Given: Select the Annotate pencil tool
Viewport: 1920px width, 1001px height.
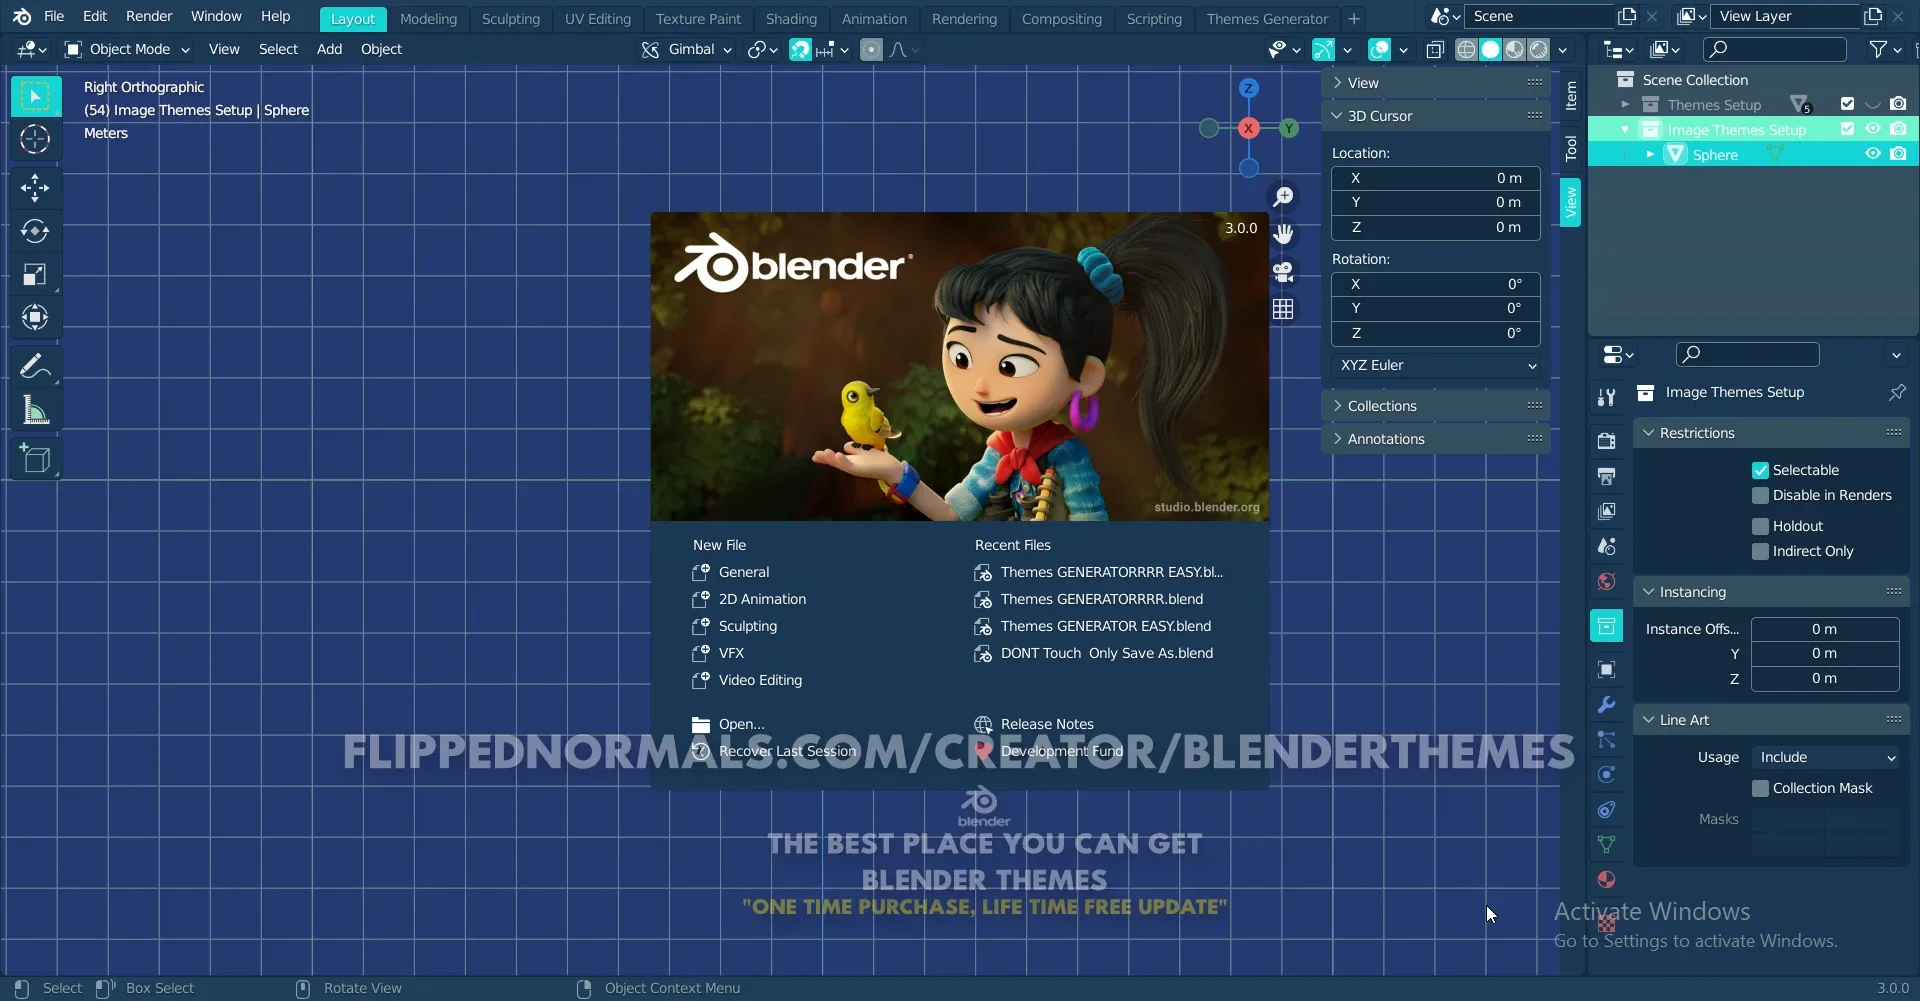Looking at the screenshot, I should pyautogui.click(x=36, y=366).
